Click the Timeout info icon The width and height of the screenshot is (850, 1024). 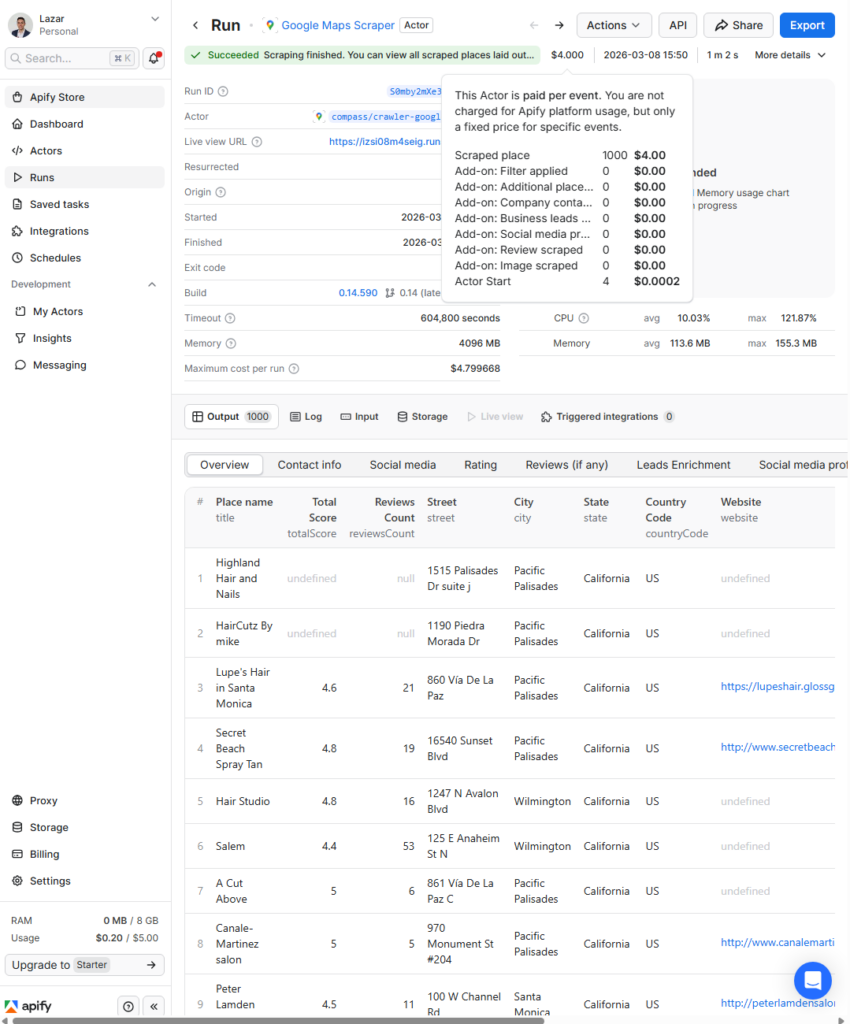click(230, 319)
